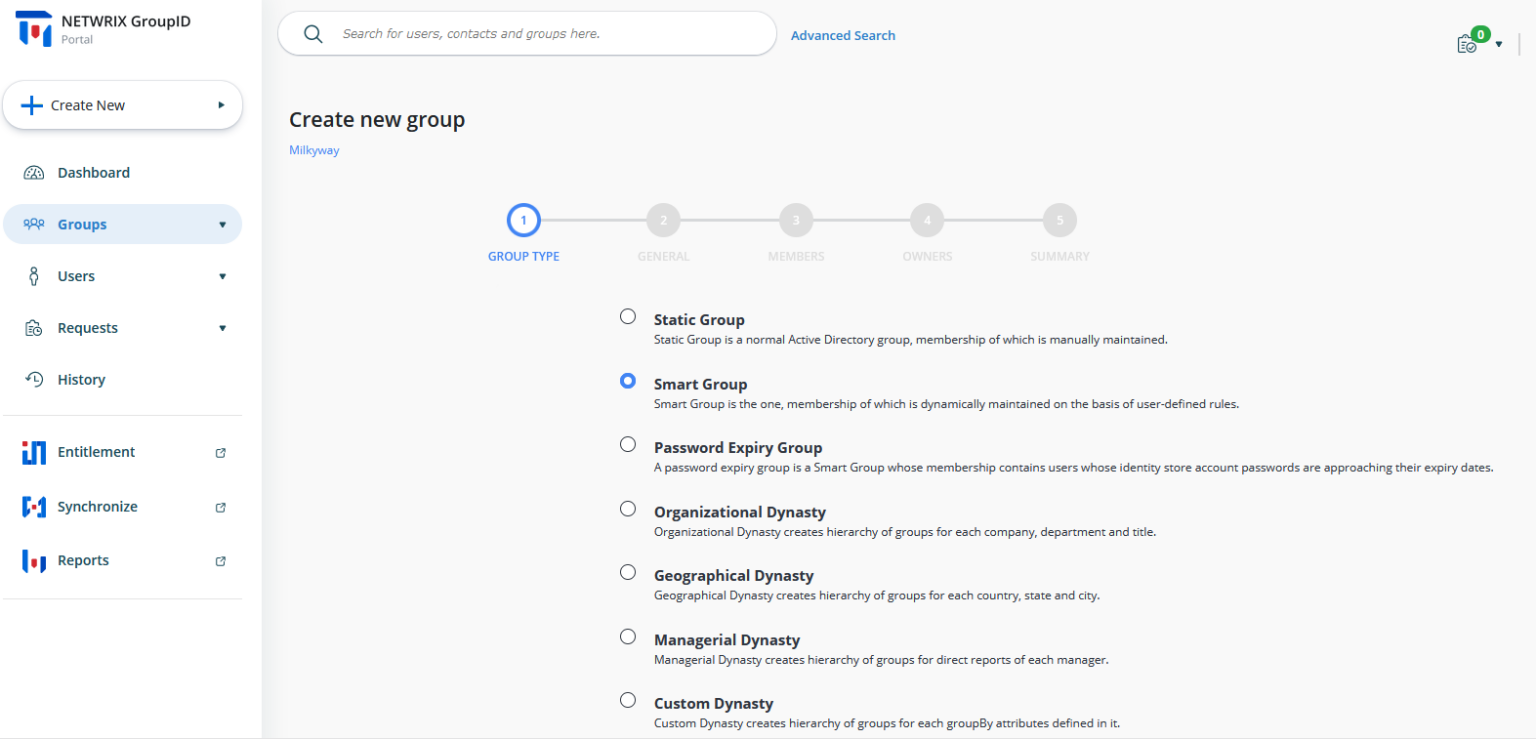Open the Entitlement module icon
The height and width of the screenshot is (739, 1536).
point(34,452)
